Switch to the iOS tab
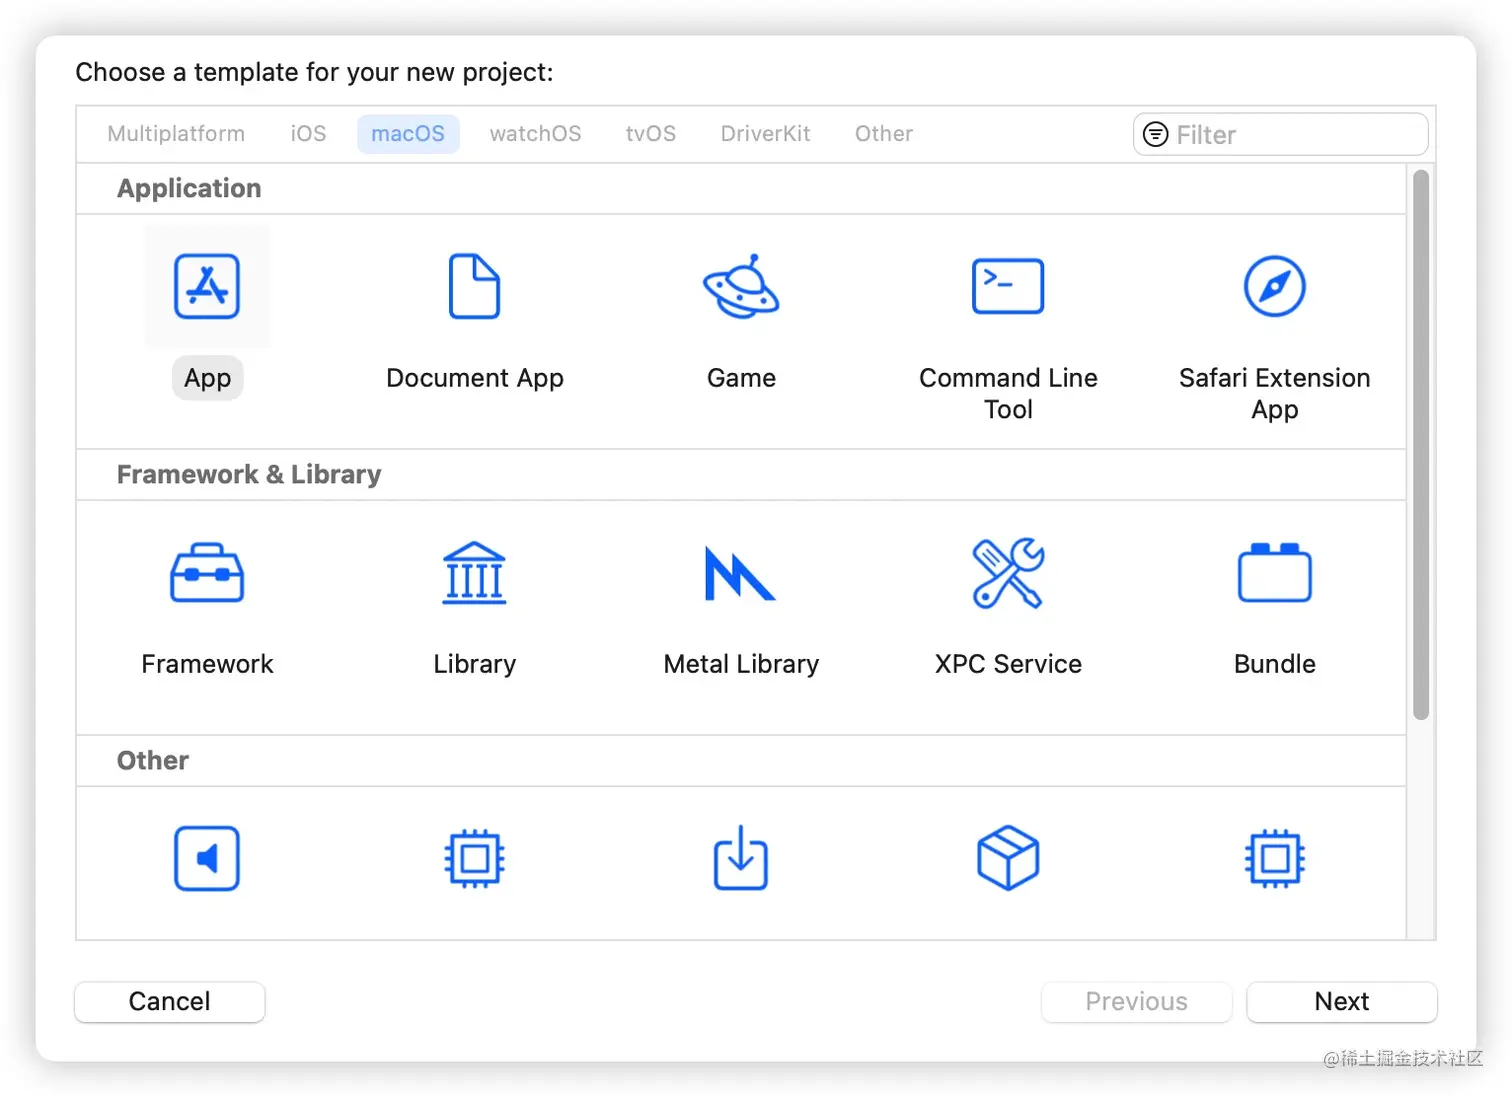The image size is (1512, 1097). pos(308,134)
